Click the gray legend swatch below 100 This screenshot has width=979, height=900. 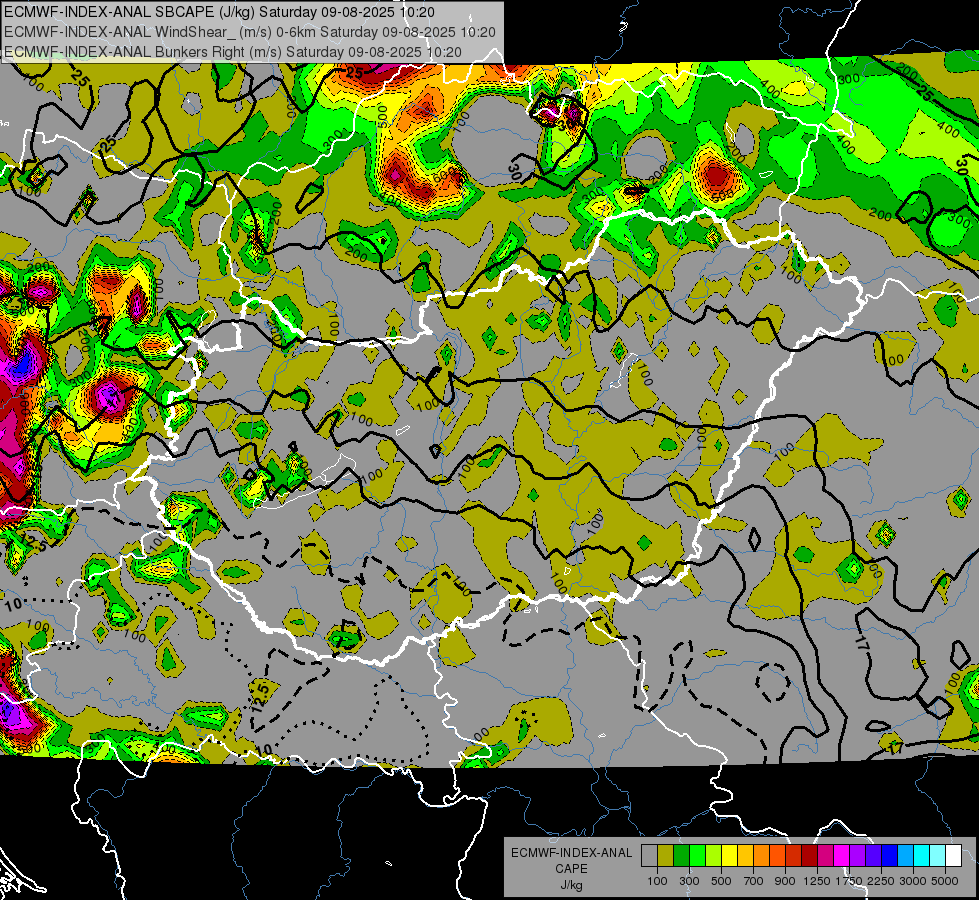coord(649,855)
